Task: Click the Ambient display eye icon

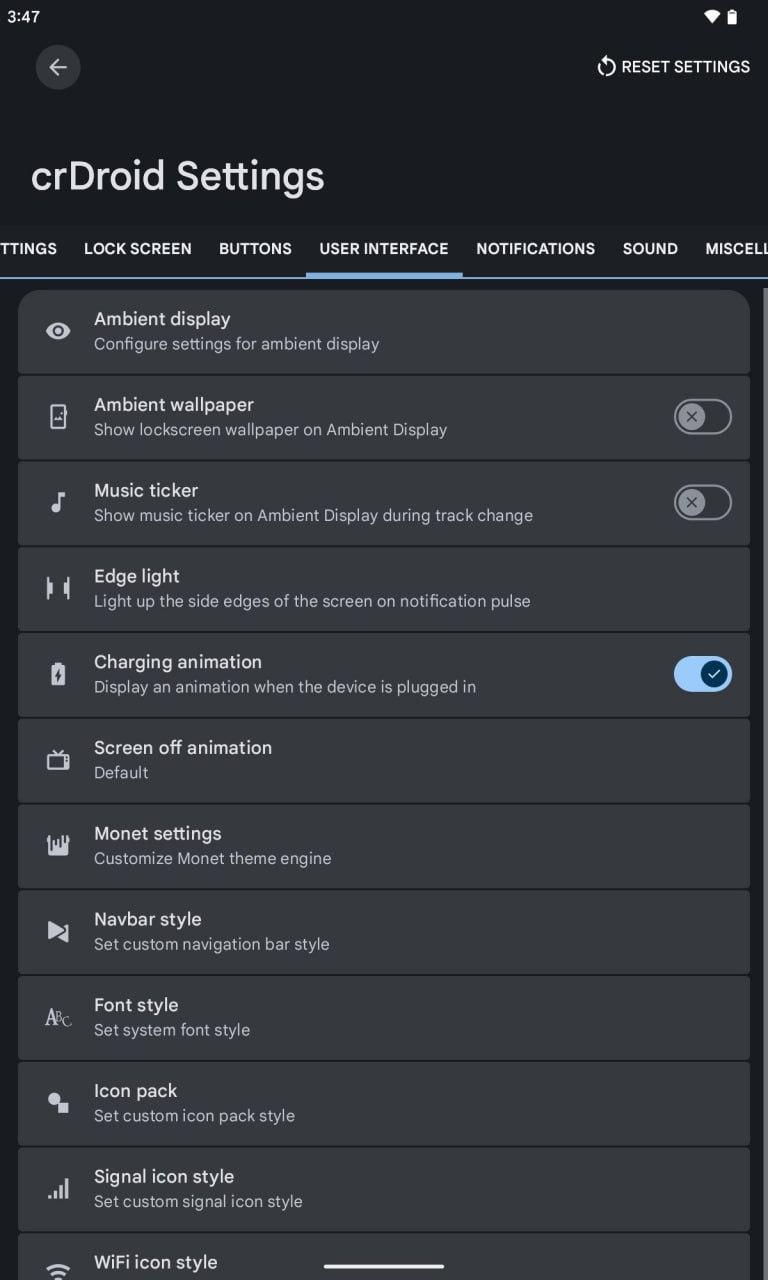Action: [x=58, y=331]
